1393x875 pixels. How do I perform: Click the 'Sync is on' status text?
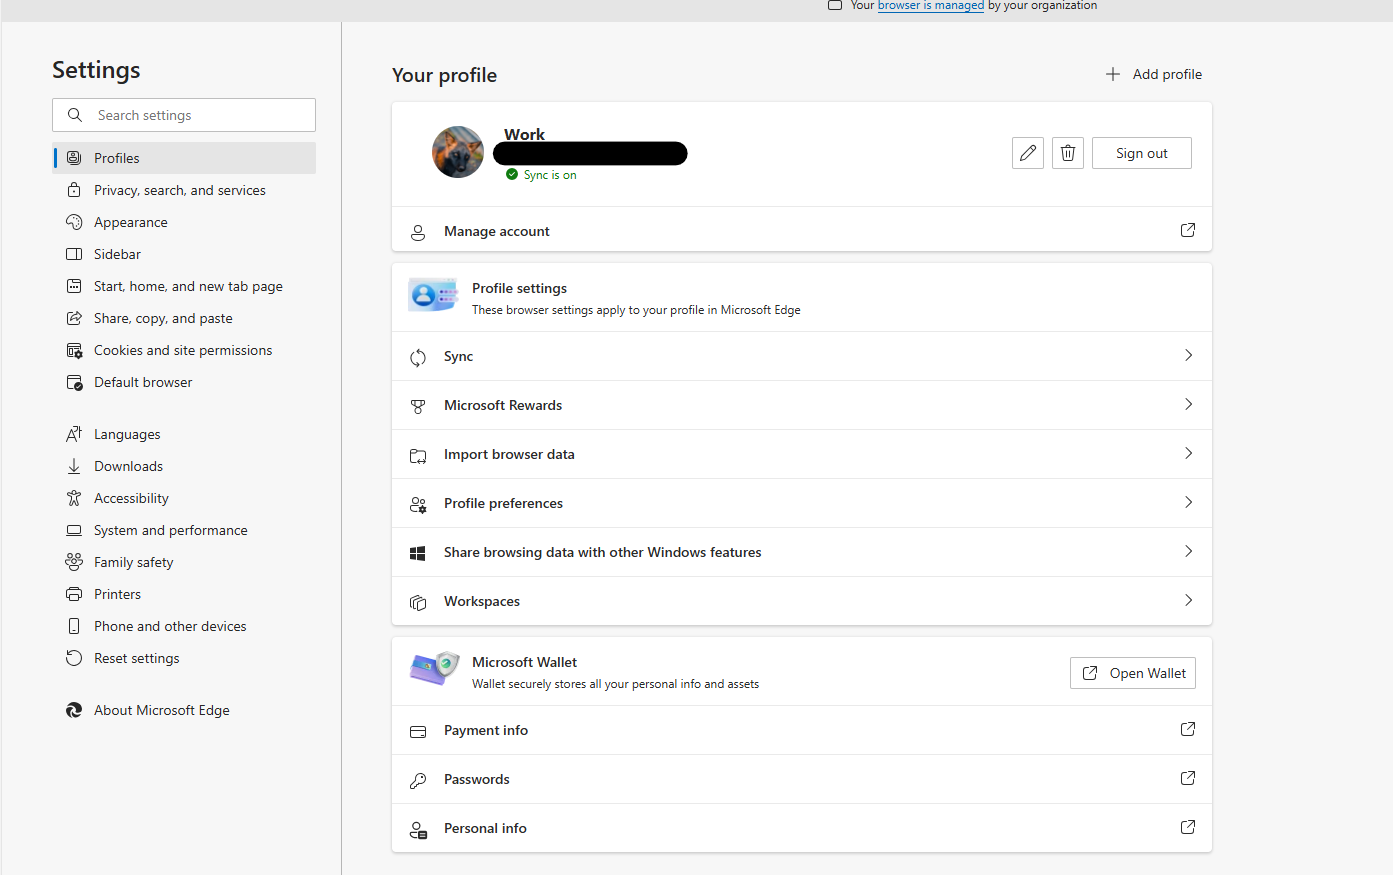coord(550,175)
